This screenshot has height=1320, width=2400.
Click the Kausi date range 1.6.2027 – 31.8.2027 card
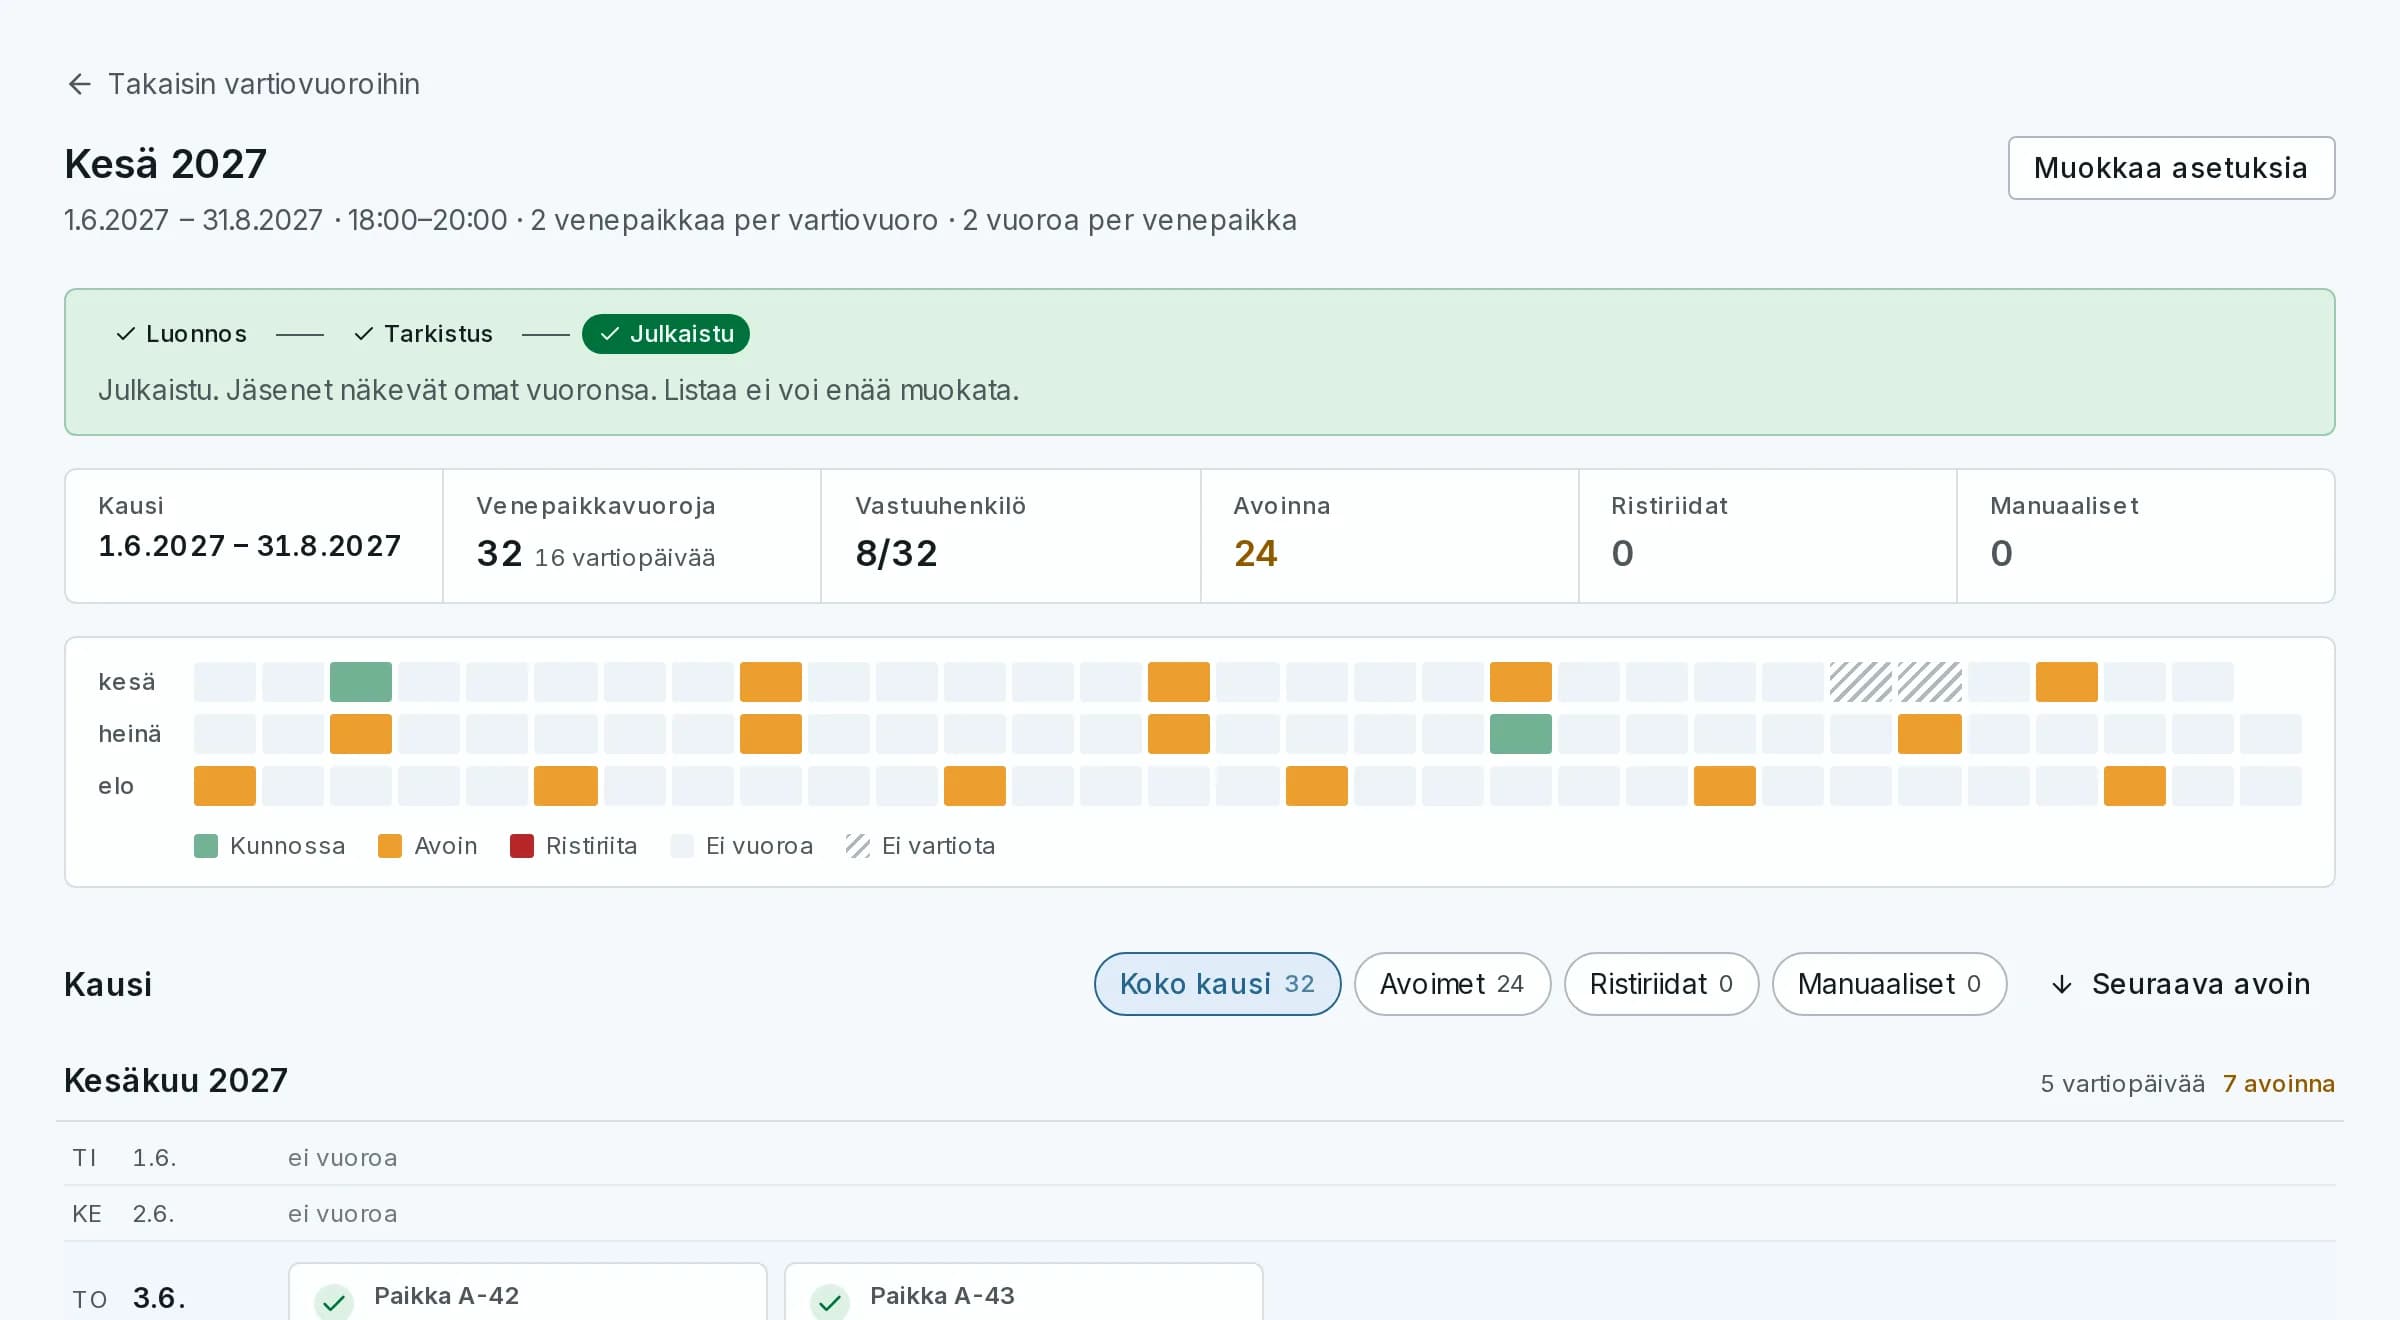254,536
